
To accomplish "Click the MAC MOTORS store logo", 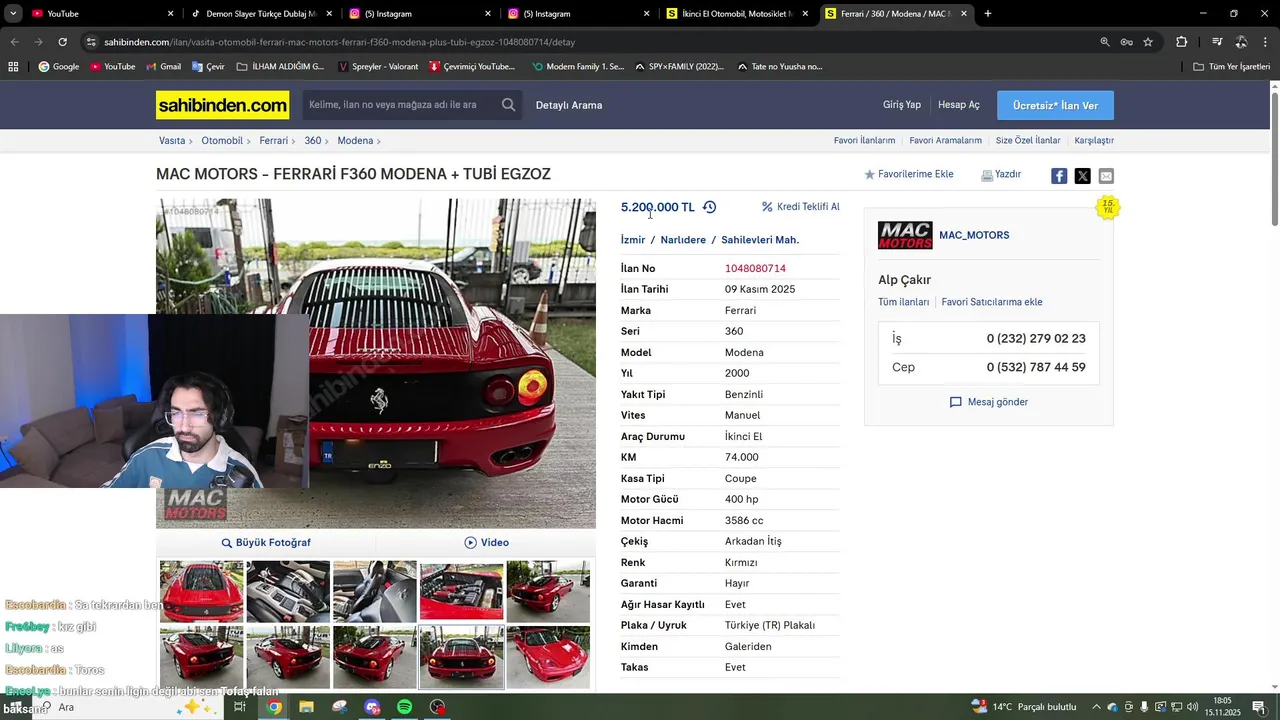I will 905,235.
